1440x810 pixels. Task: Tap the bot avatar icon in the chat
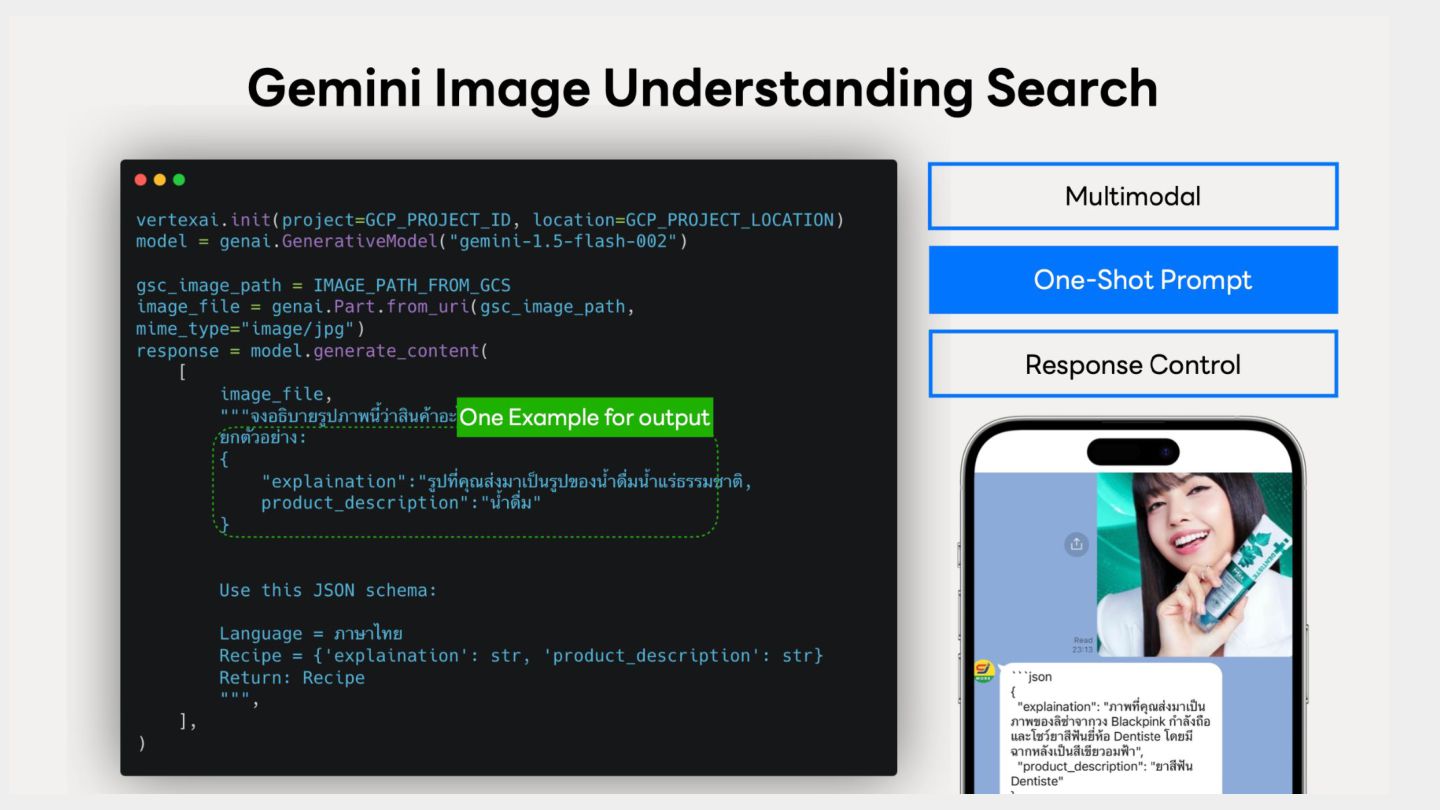[985, 672]
